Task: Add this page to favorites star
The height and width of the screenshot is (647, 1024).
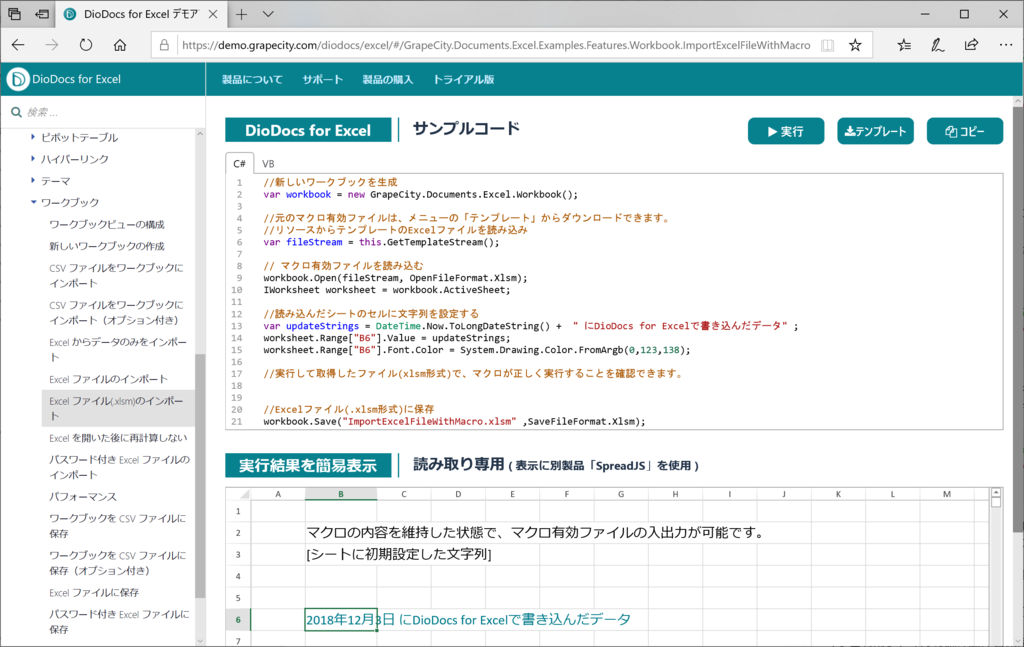Action: [x=855, y=45]
